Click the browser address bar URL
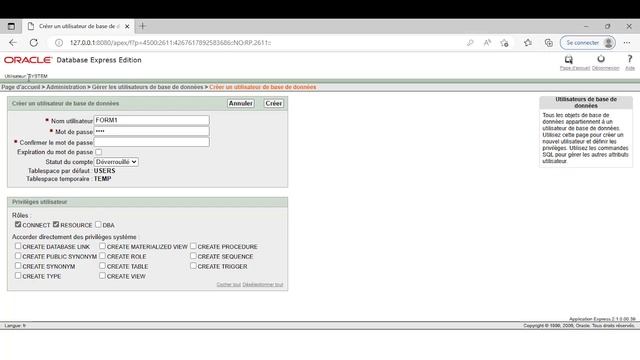Viewport: 640px width, 360px height. click(171, 42)
